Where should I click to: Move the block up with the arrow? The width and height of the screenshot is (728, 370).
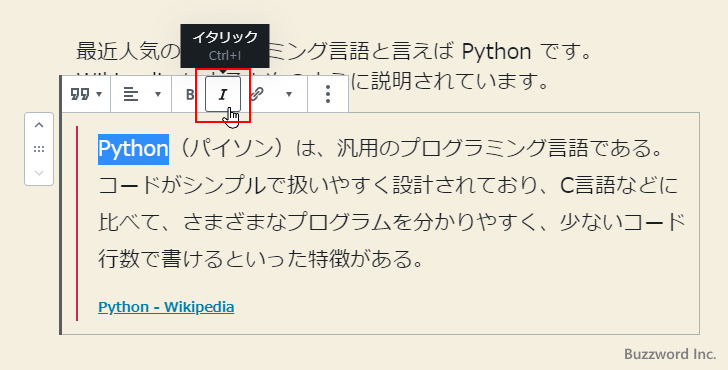pos(39,125)
